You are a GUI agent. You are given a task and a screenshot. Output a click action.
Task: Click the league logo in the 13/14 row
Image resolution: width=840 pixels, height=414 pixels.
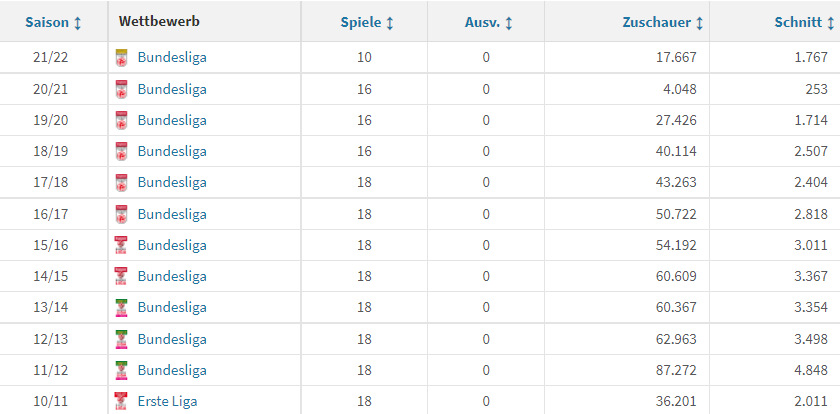pyautogui.click(x=121, y=307)
